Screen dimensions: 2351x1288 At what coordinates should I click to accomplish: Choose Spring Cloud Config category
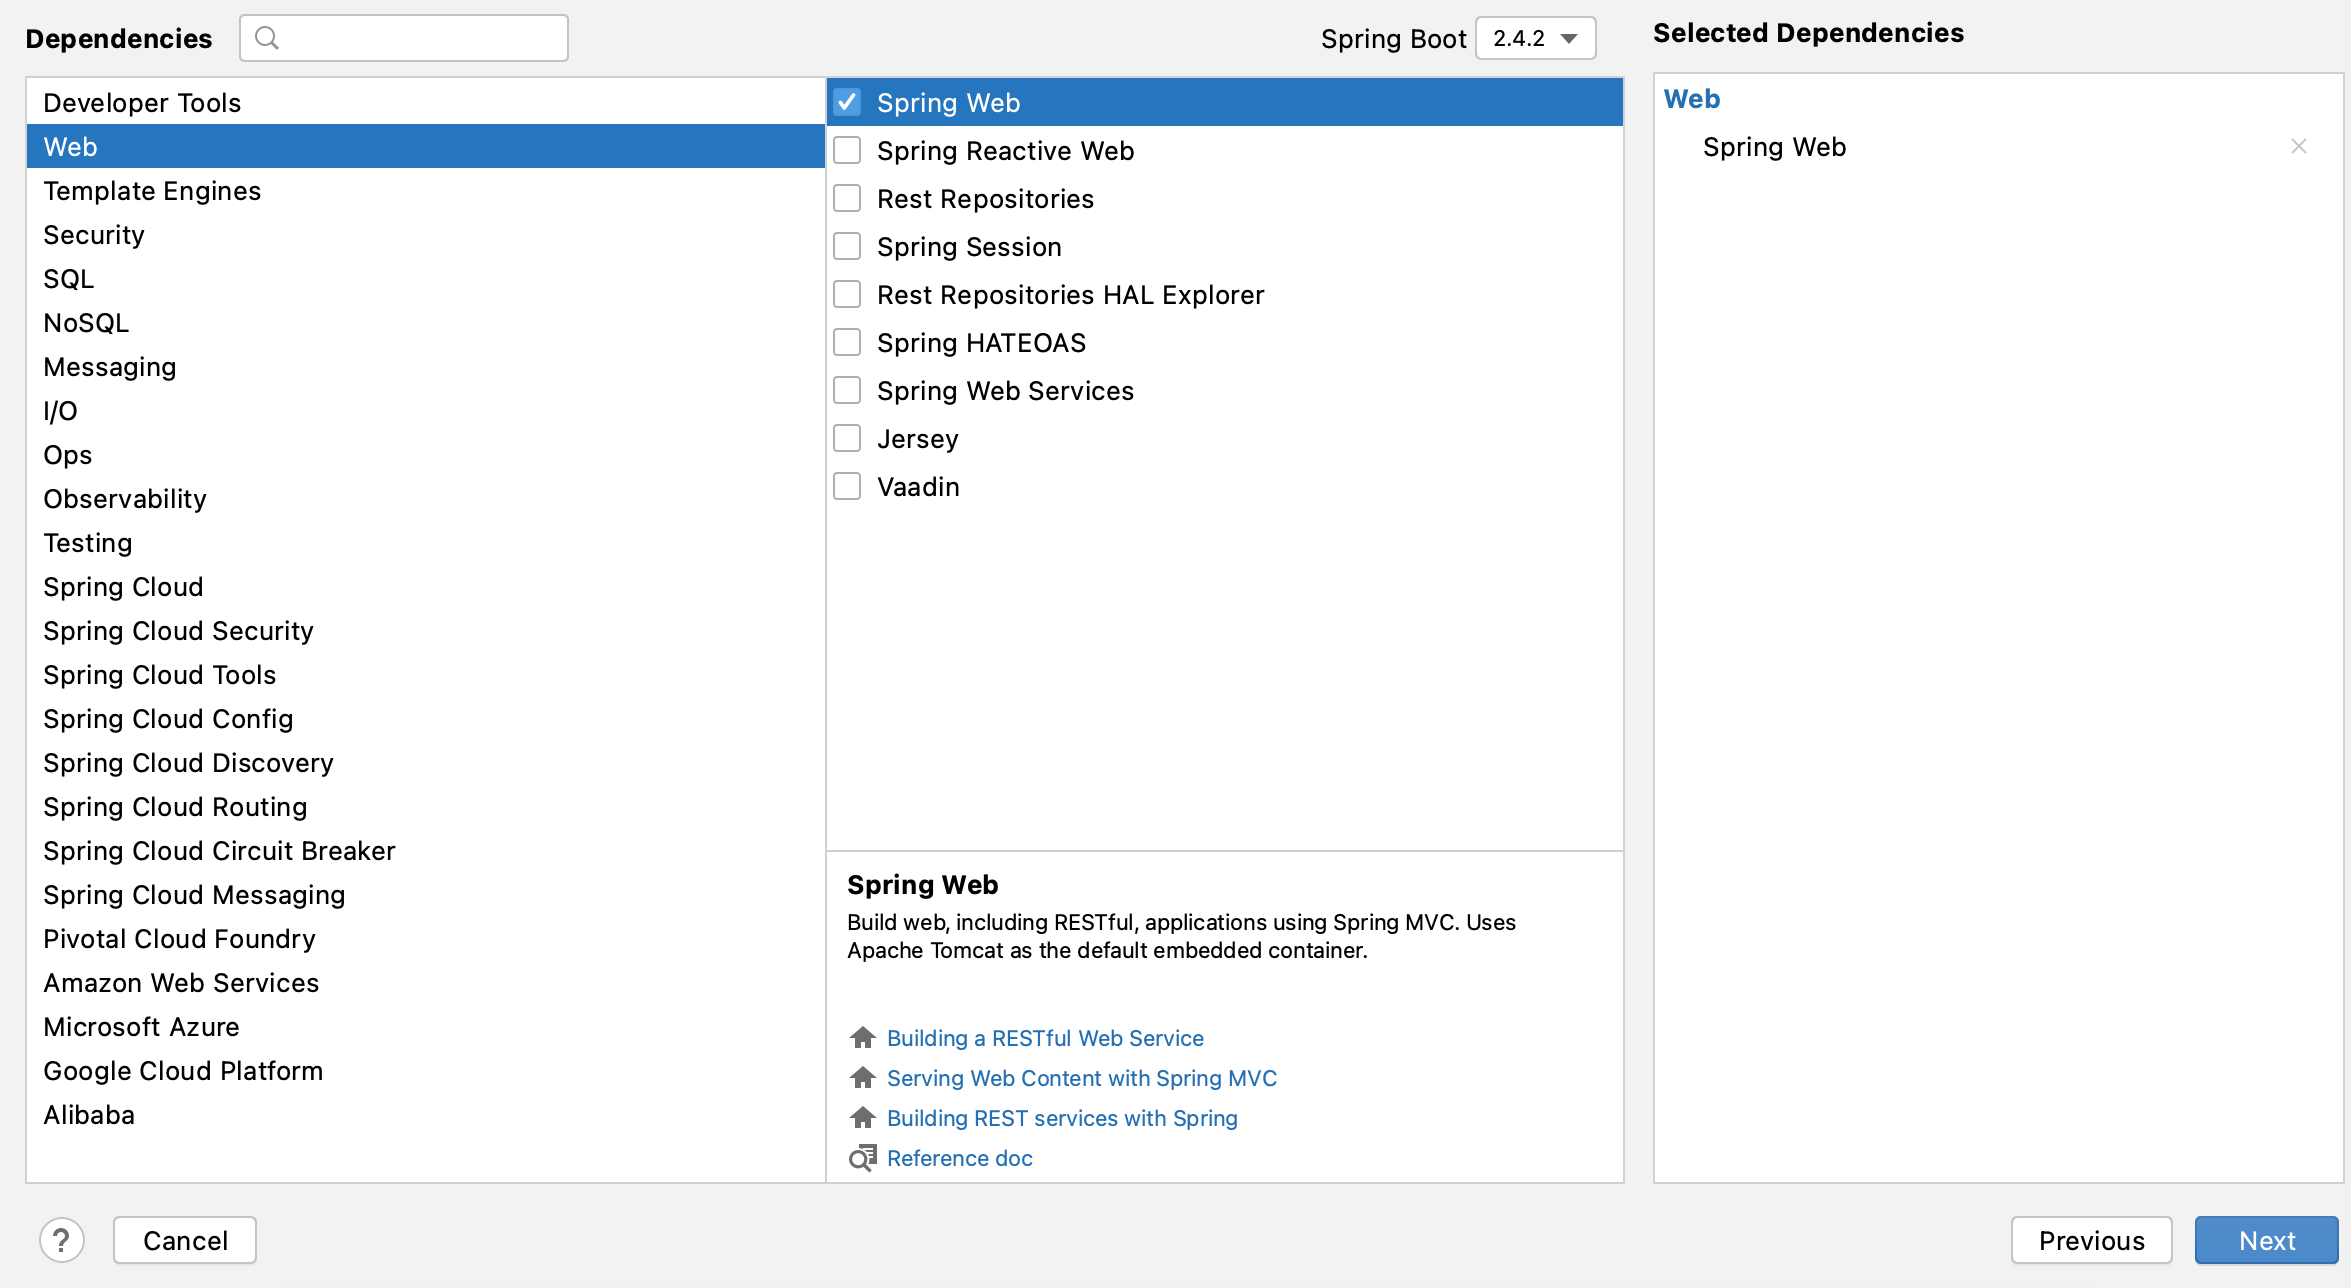point(426,718)
